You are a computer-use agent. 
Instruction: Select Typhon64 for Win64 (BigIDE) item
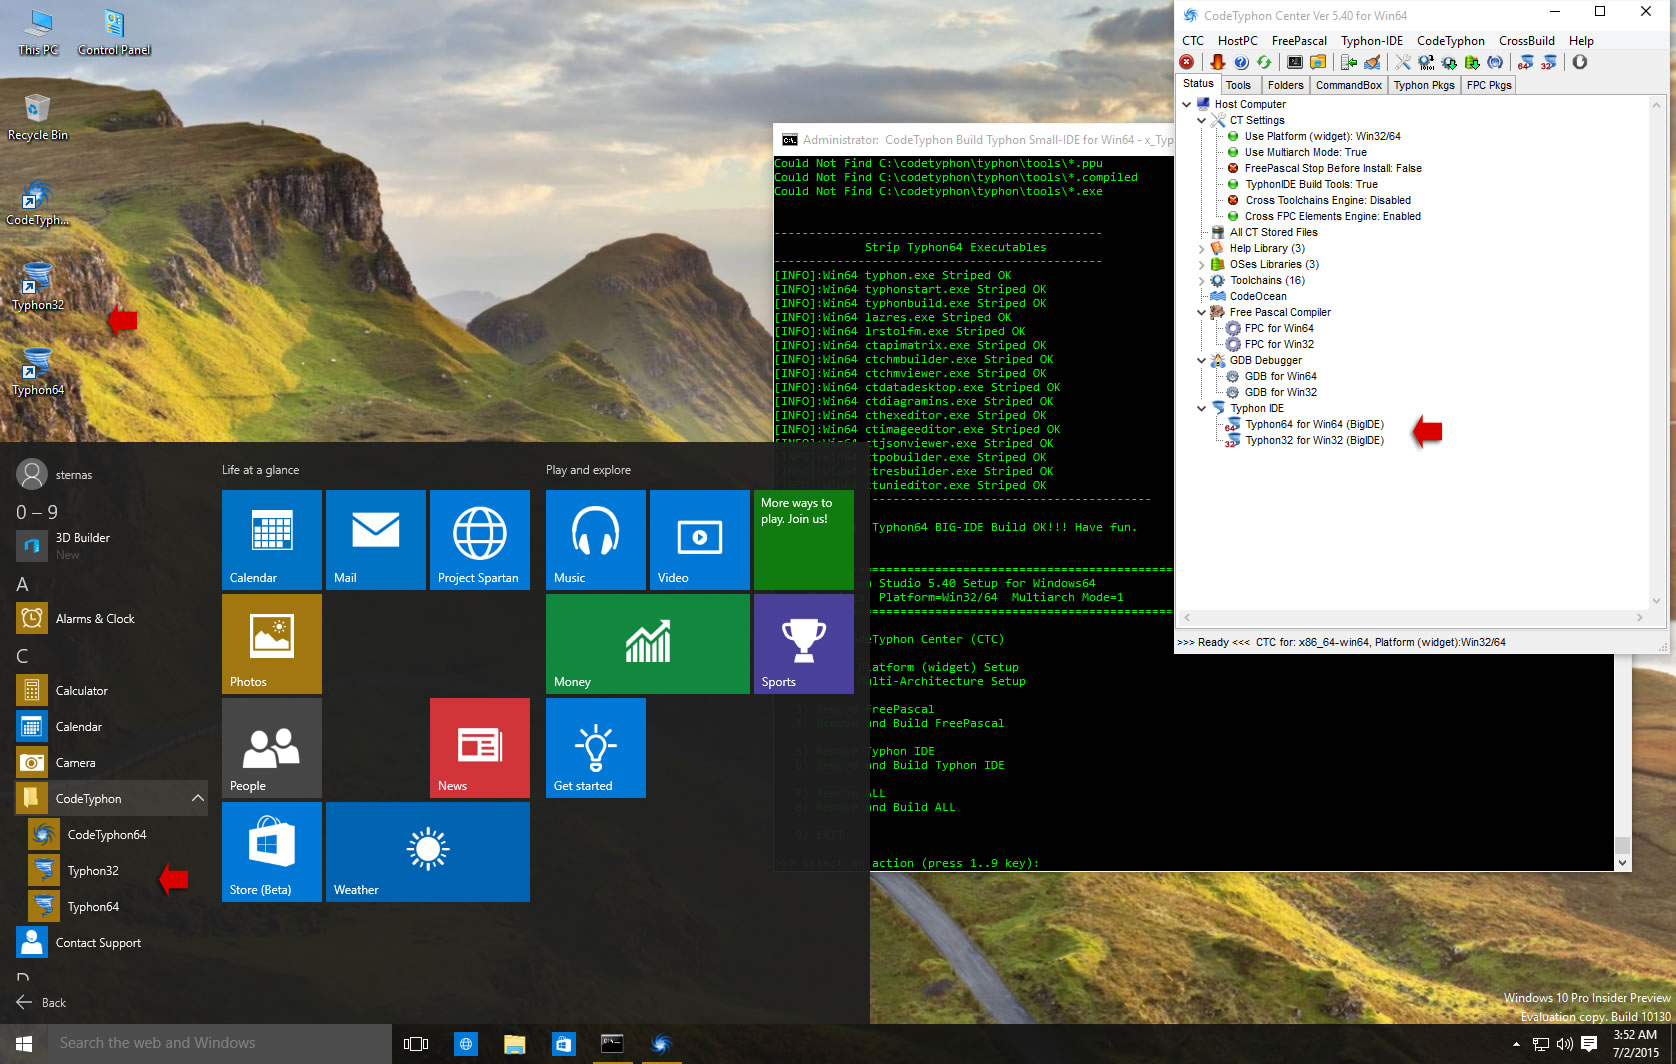pos(1314,424)
